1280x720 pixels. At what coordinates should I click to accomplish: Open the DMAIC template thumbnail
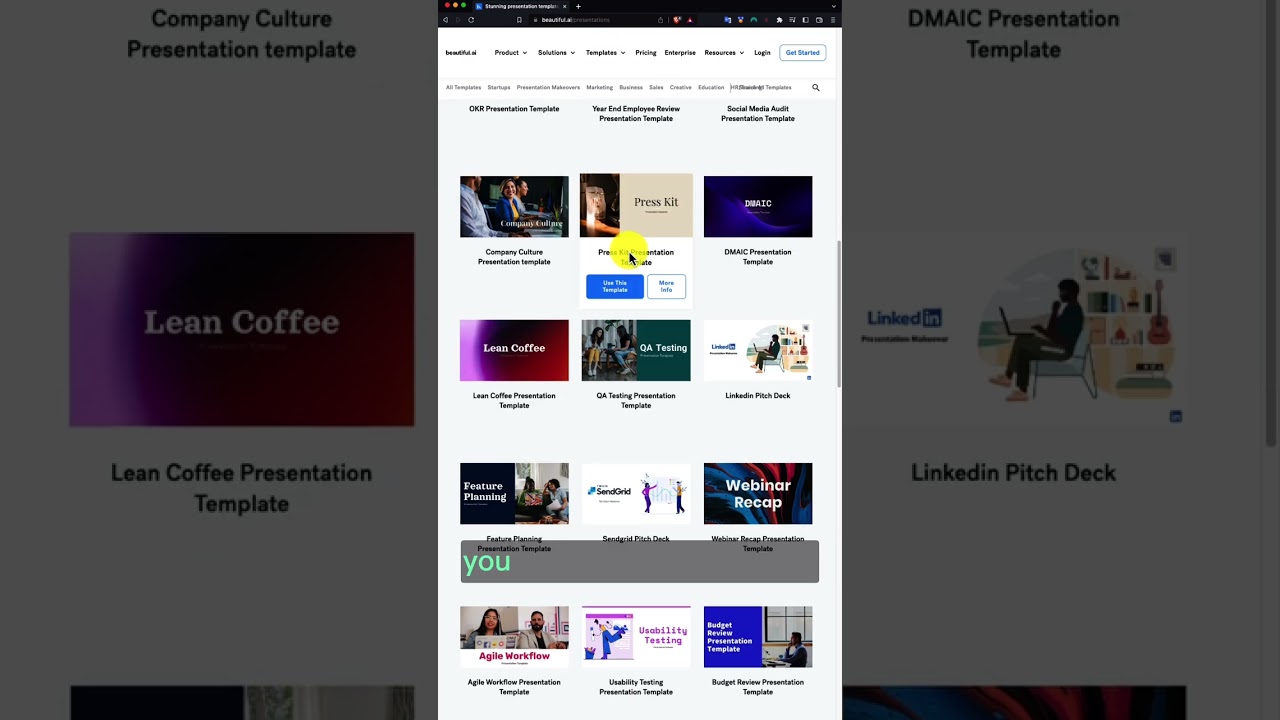click(758, 207)
